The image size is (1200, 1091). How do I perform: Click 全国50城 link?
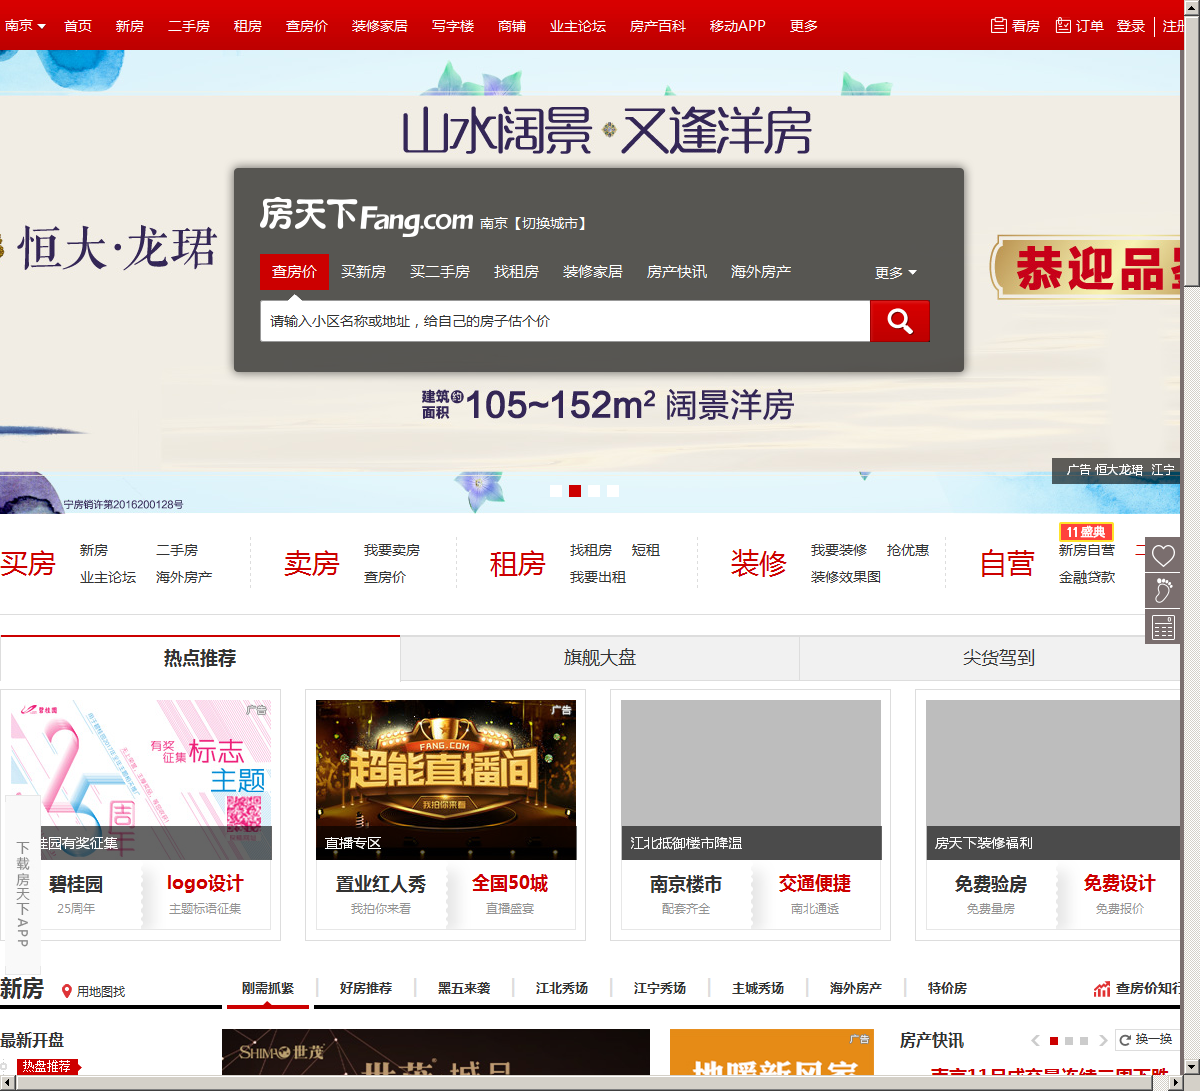pos(510,884)
